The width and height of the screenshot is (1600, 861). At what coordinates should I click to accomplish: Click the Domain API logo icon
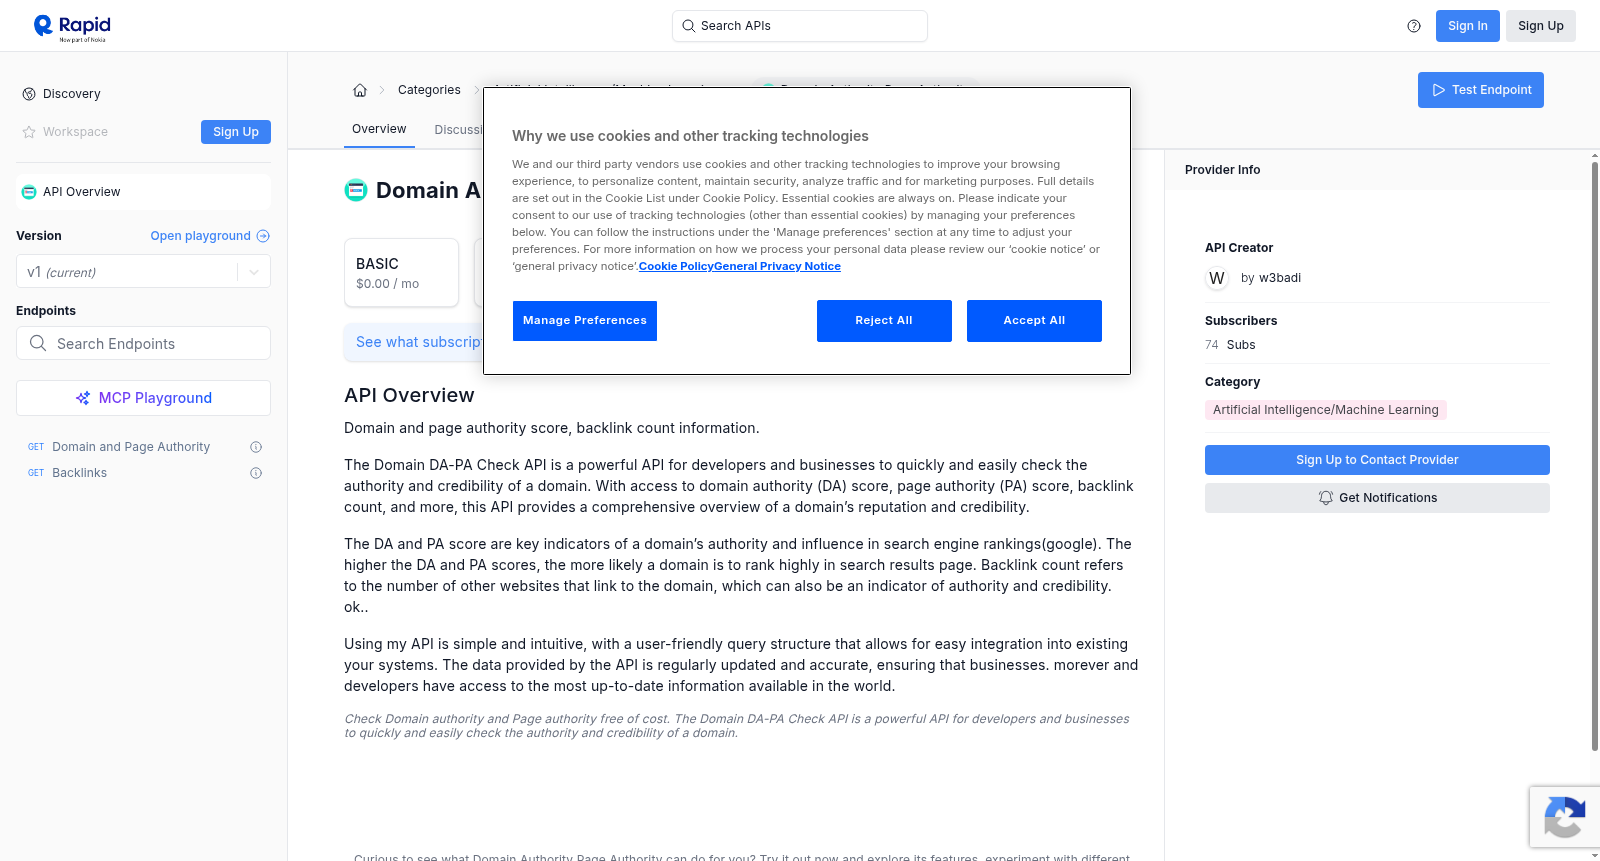(x=356, y=190)
